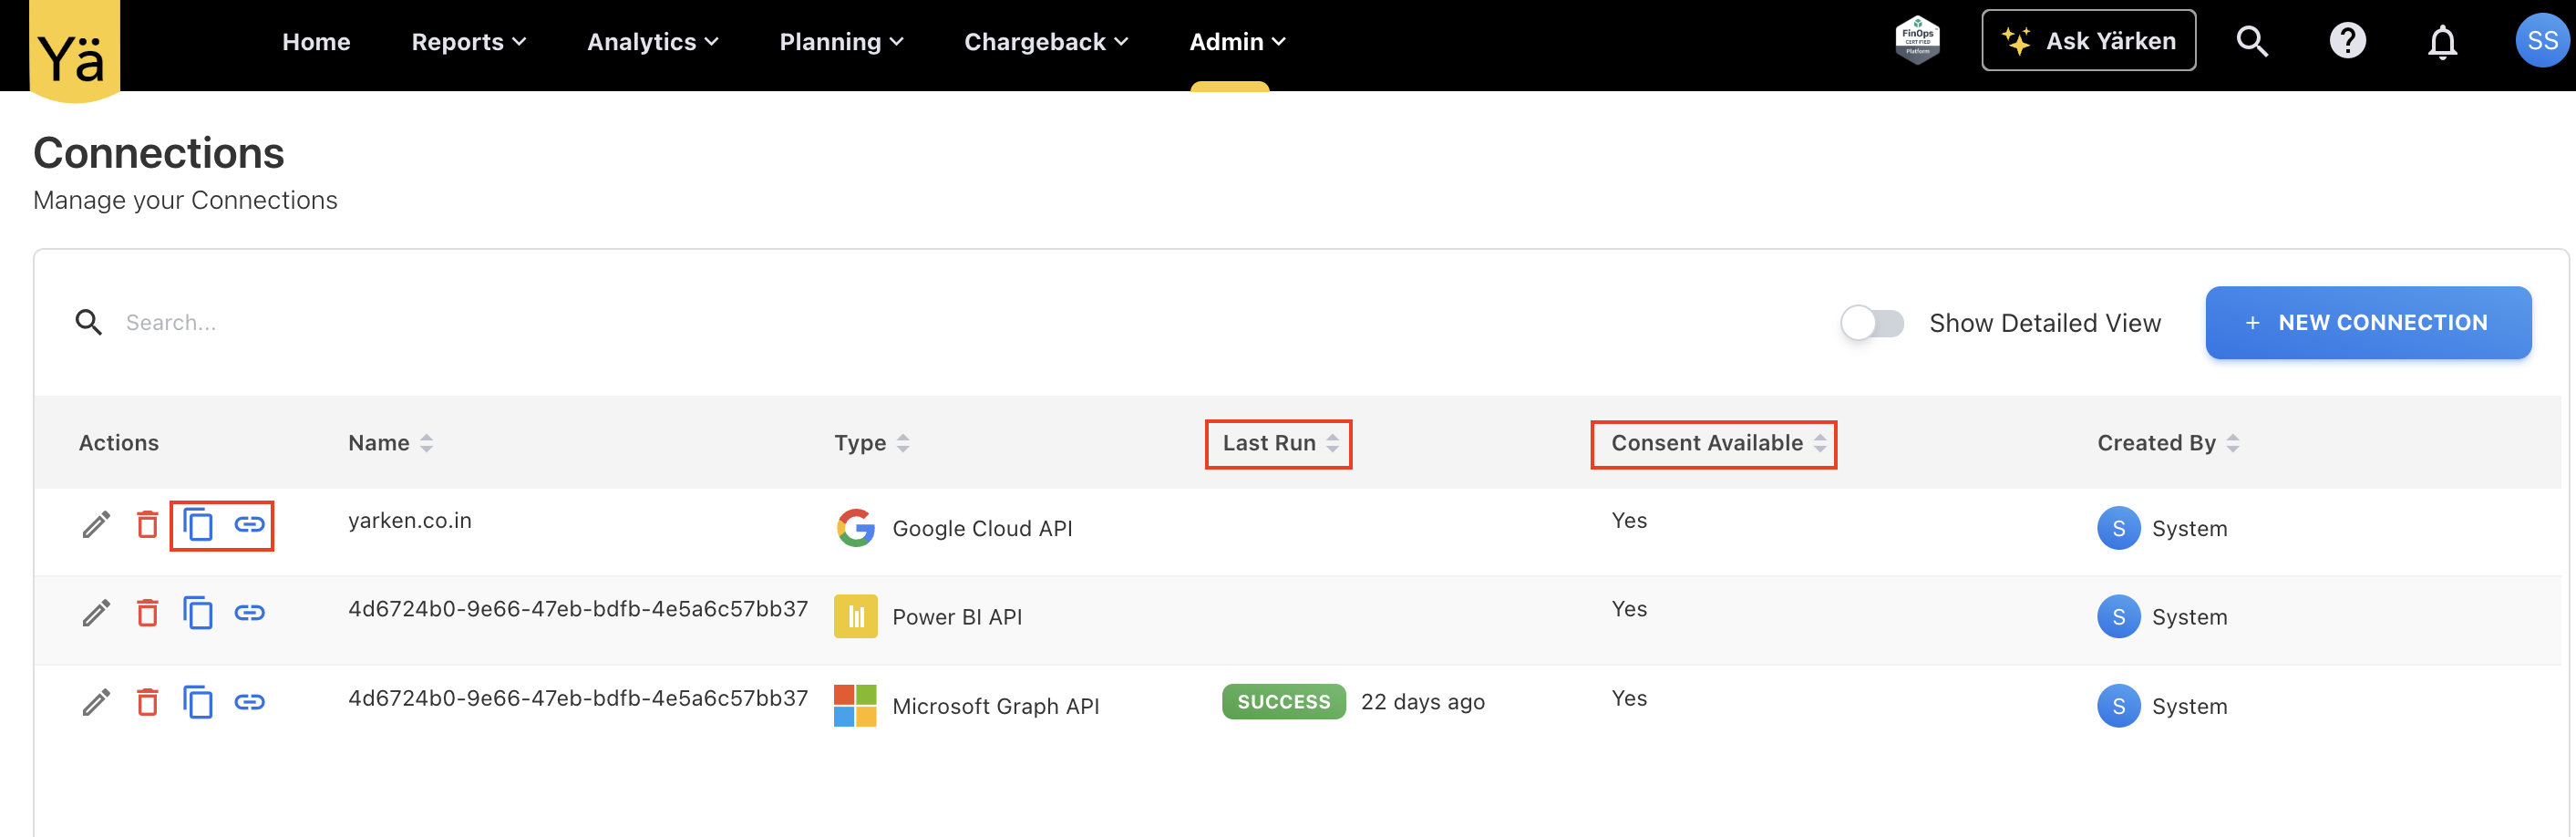The height and width of the screenshot is (837, 2576).
Task: Open the Admin menu
Action: click(x=1236, y=42)
